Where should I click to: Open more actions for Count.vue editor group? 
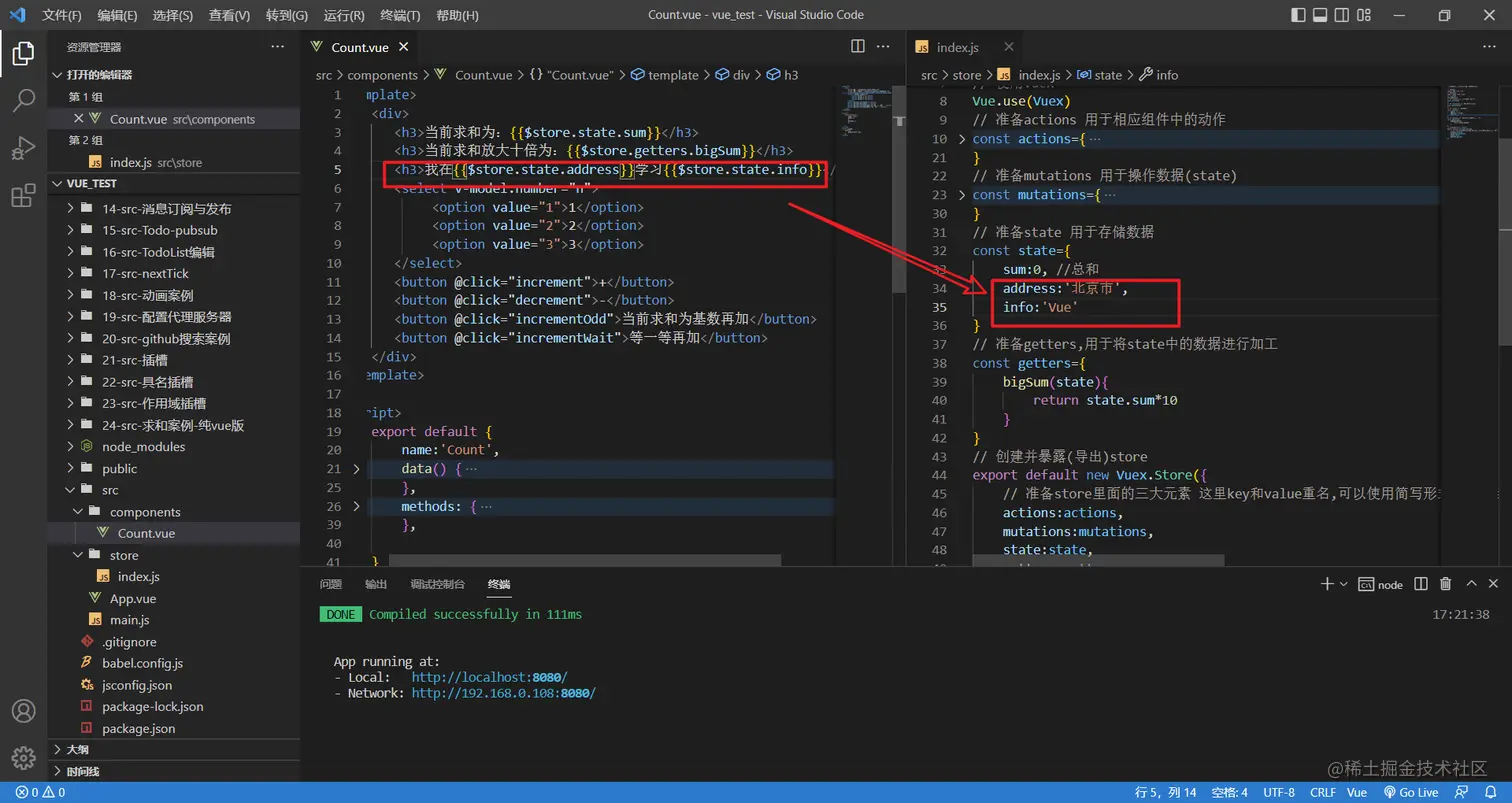(883, 46)
